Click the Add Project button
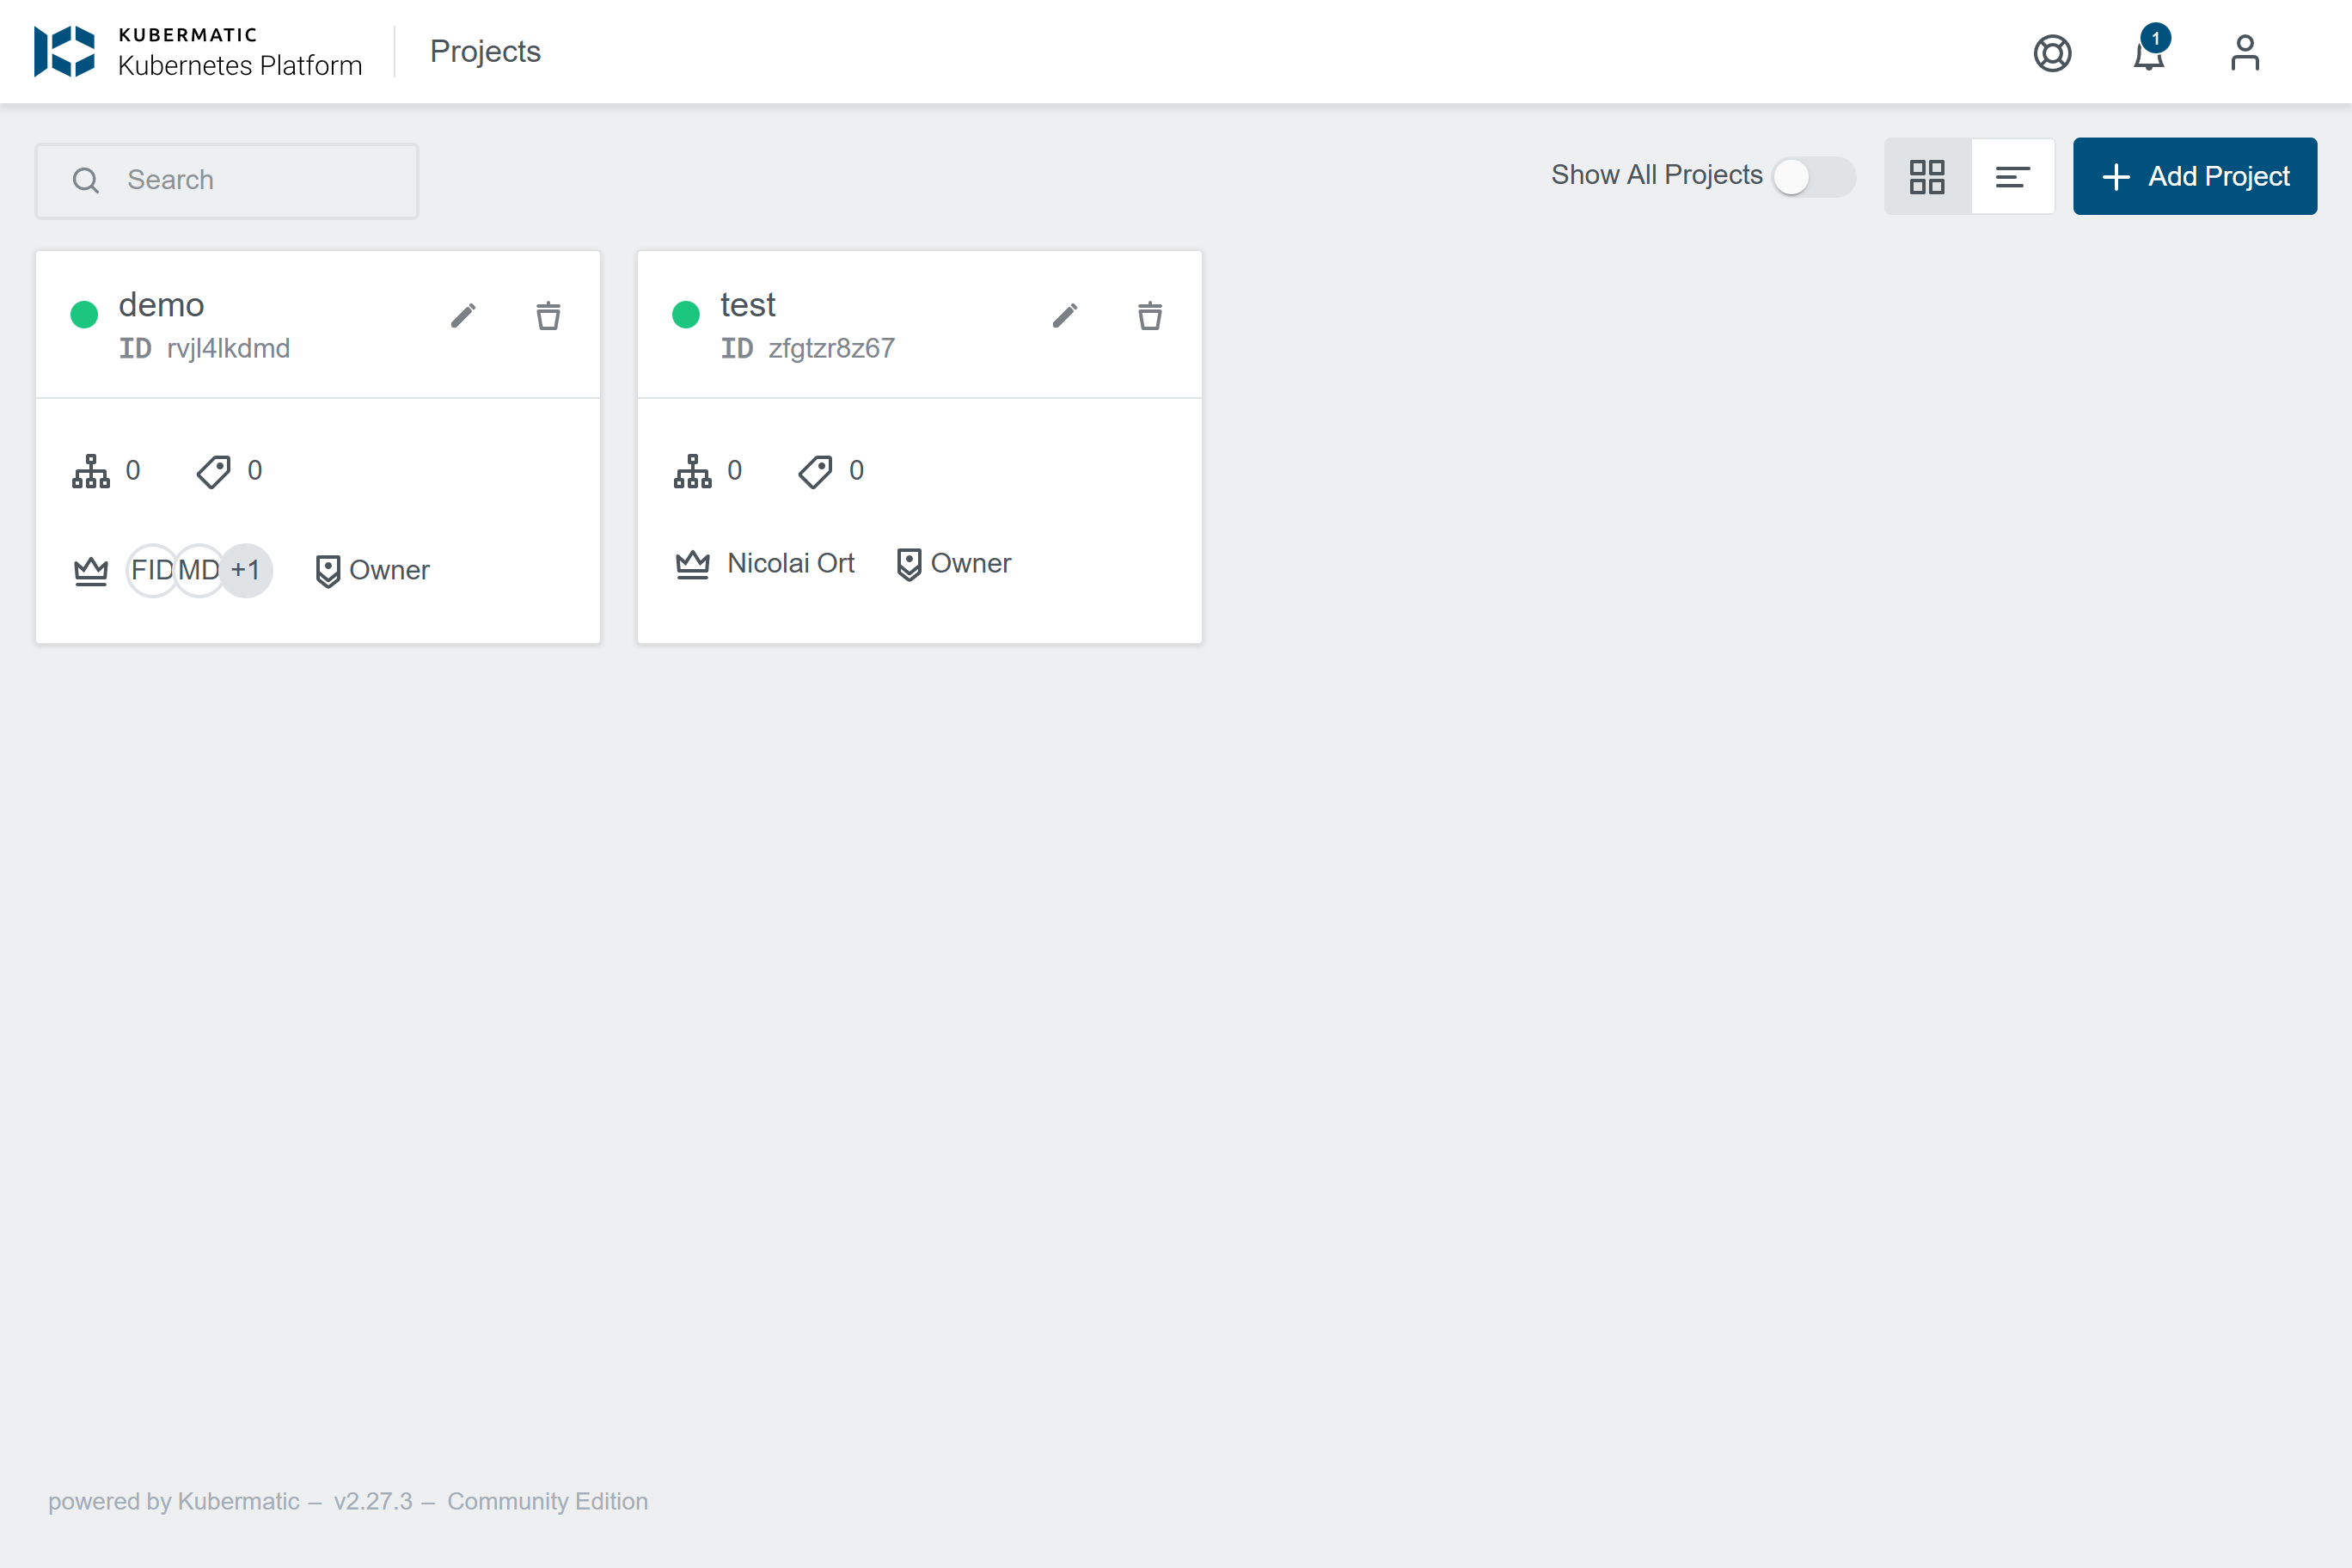Image resolution: width=2352 pixels, height=1568 pixels. pyautogui.click(x=2194, y=177)
